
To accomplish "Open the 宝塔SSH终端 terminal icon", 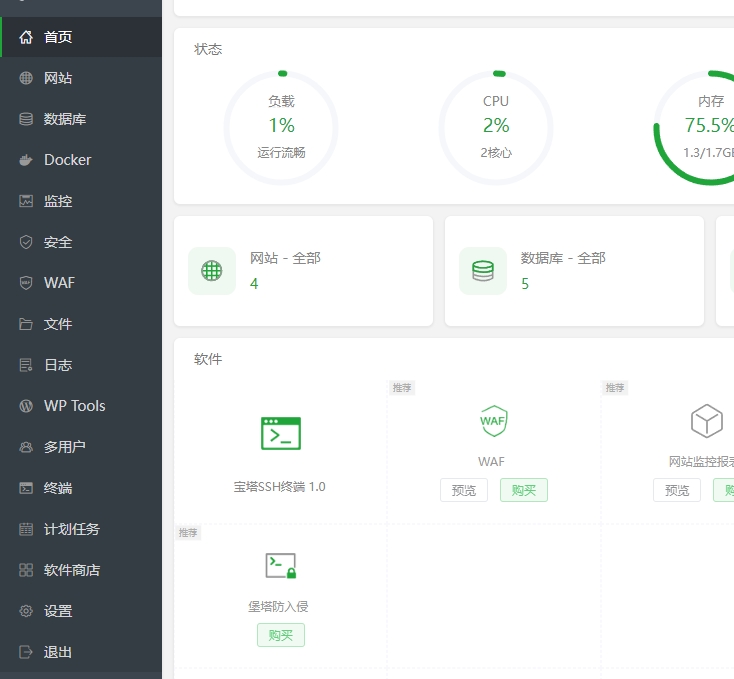I will [281, 433].
